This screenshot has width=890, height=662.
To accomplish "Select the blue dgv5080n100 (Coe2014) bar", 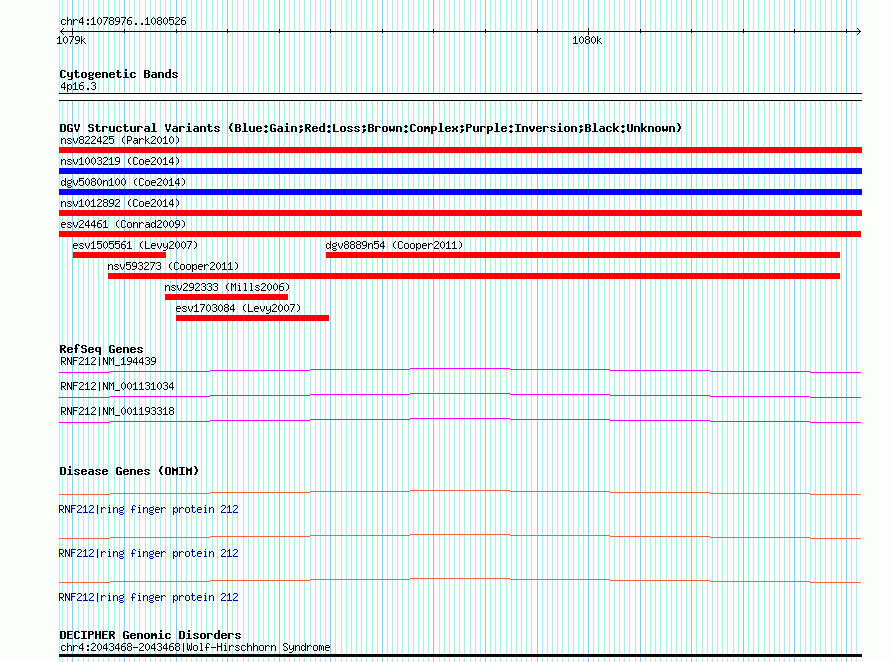I will (x=460, y=192).
